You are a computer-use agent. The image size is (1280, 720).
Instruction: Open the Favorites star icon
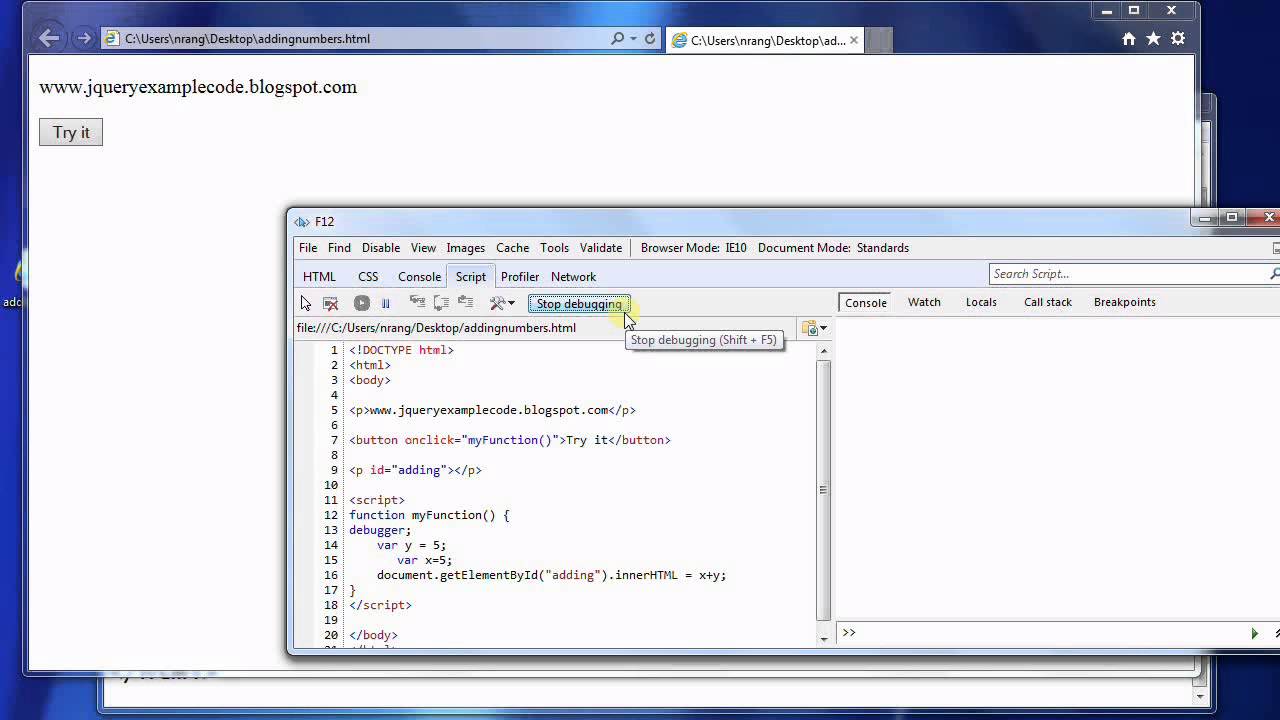1153,39
